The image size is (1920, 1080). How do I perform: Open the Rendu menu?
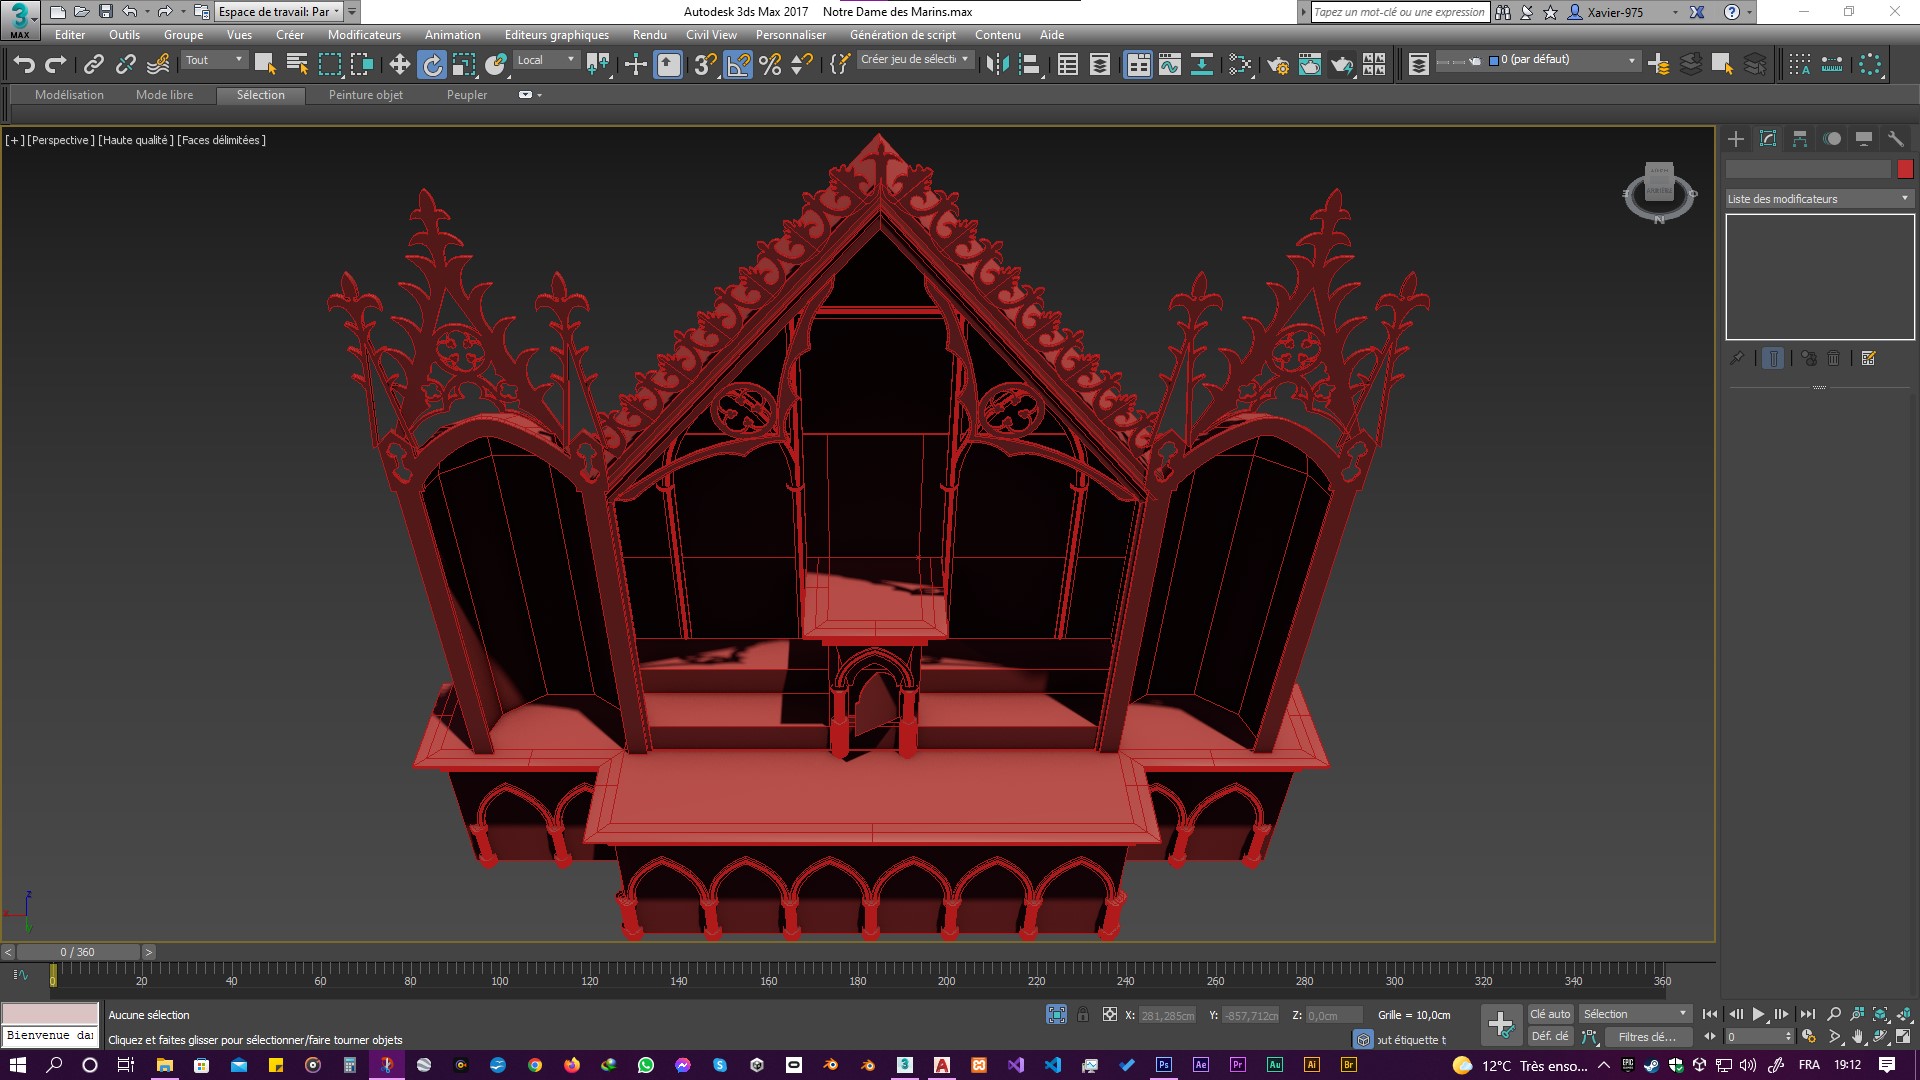(x=649, y=35)
